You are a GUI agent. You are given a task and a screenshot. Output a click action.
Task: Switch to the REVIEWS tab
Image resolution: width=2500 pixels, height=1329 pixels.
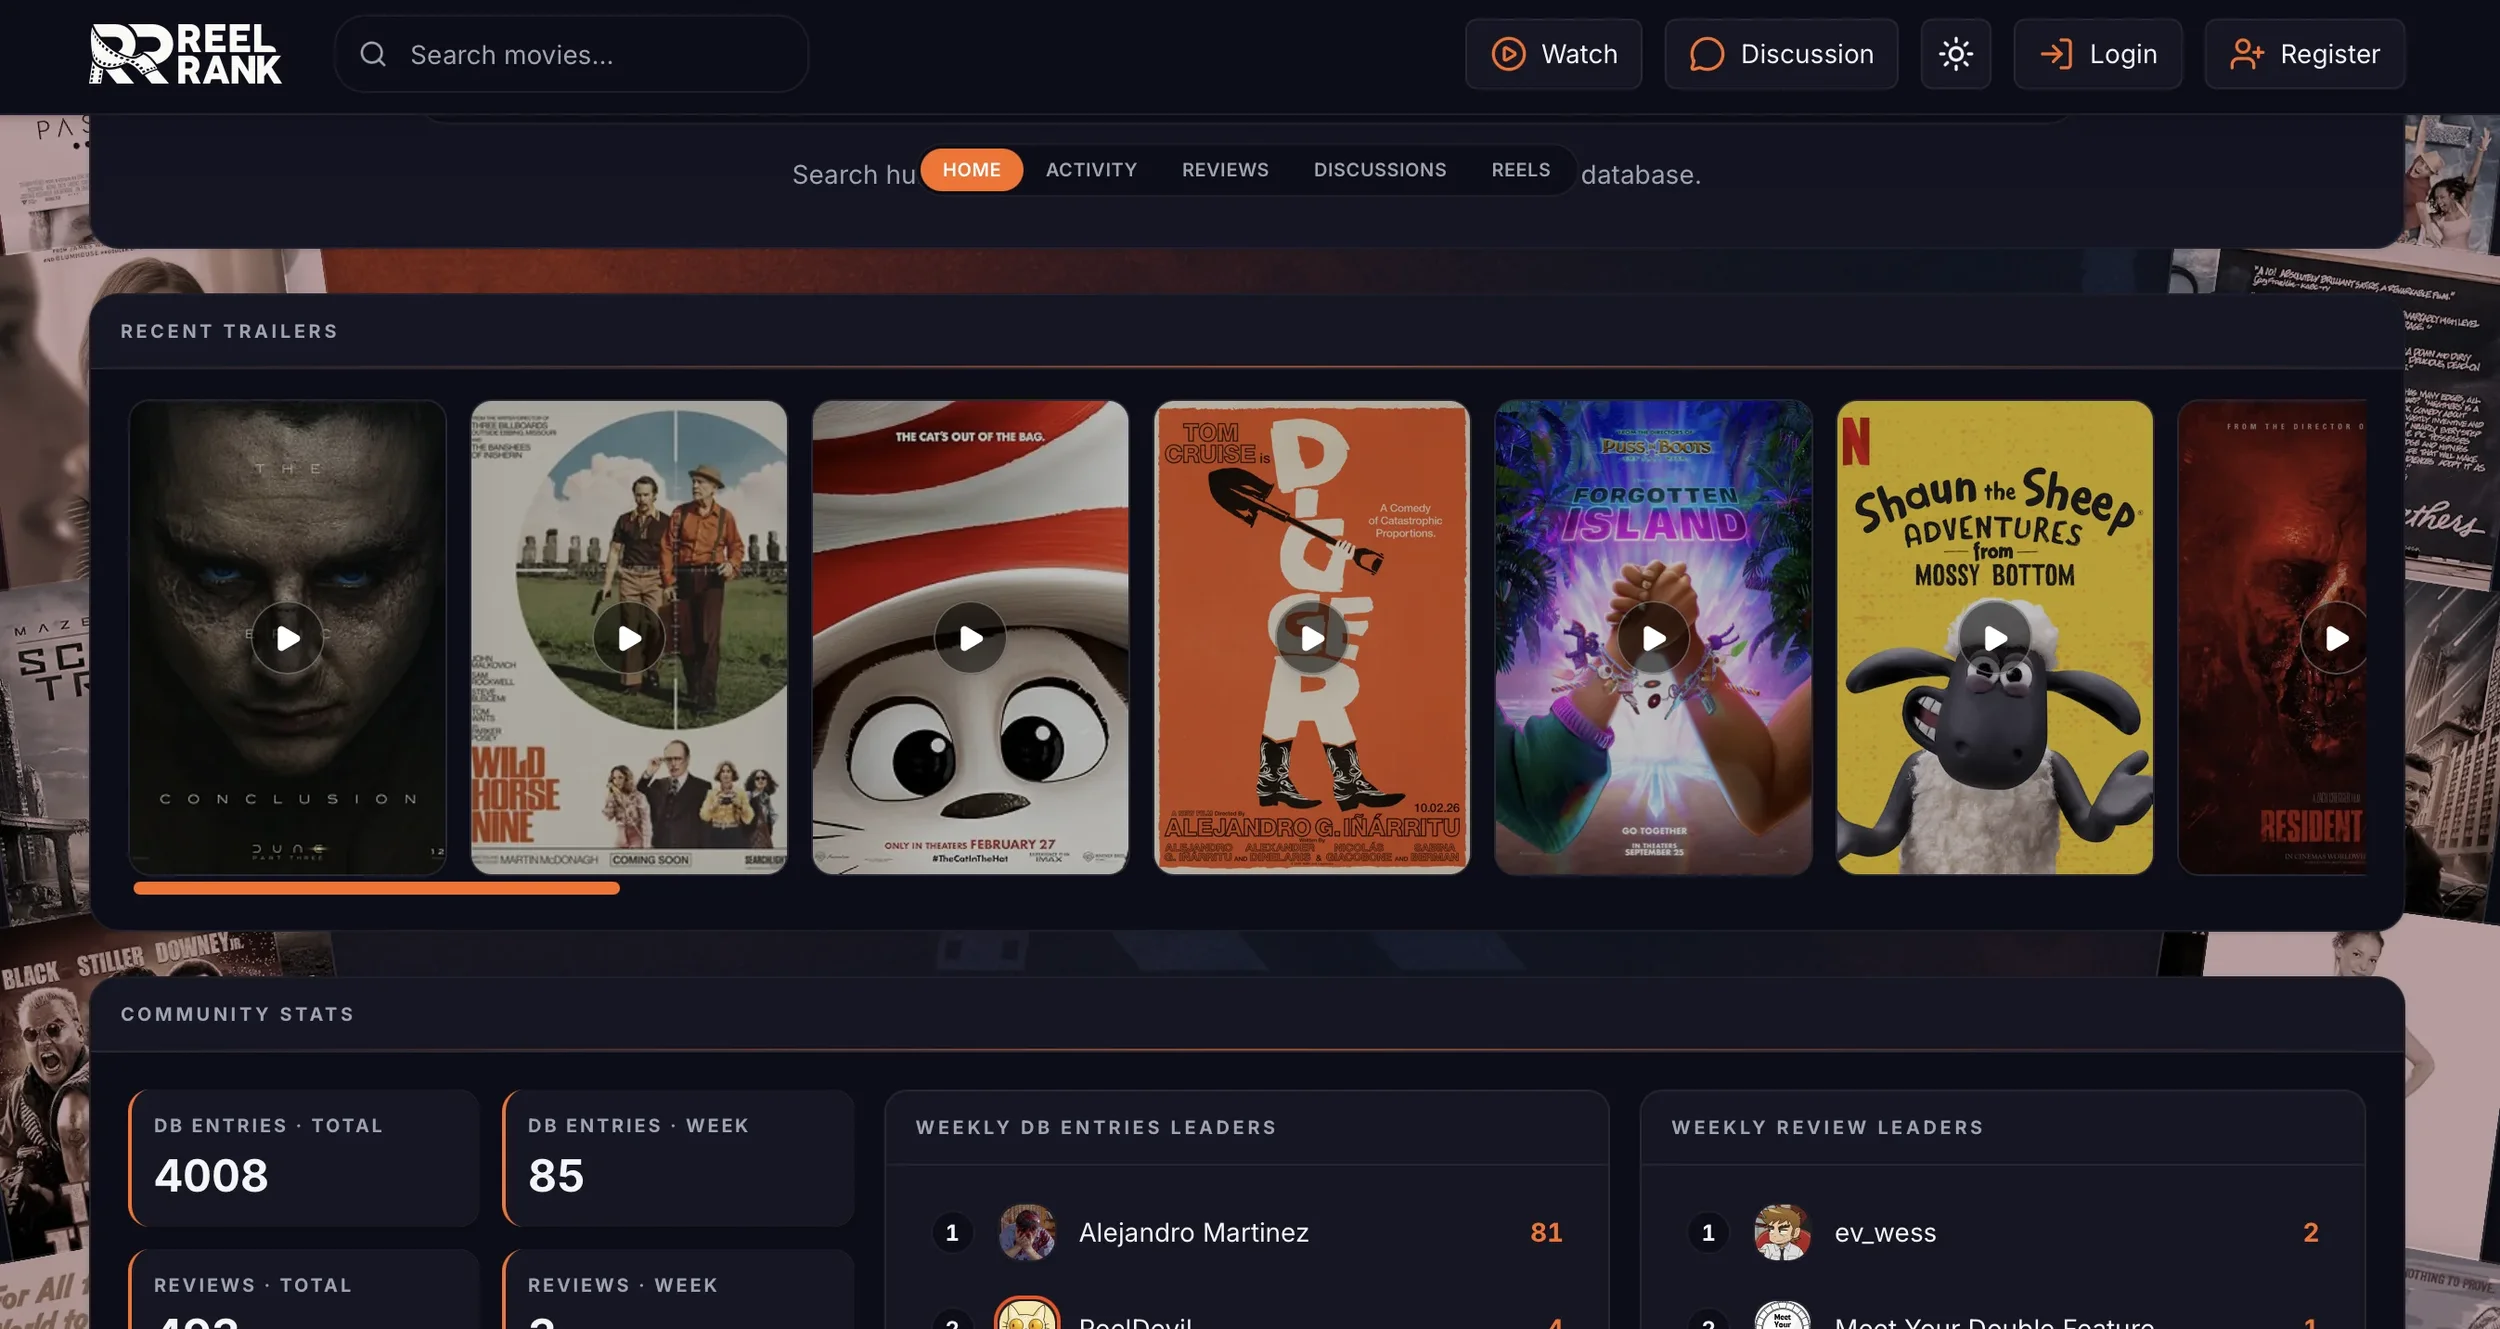pyautogui.click(x=1225, y=170)
